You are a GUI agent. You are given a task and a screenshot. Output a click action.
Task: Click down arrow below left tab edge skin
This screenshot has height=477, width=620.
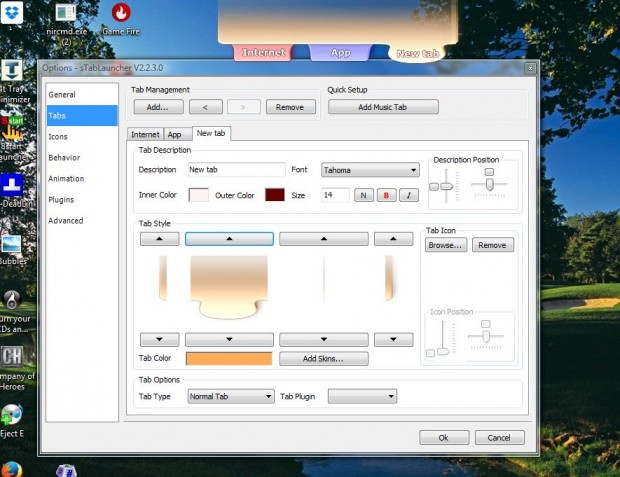click(160, 339)
